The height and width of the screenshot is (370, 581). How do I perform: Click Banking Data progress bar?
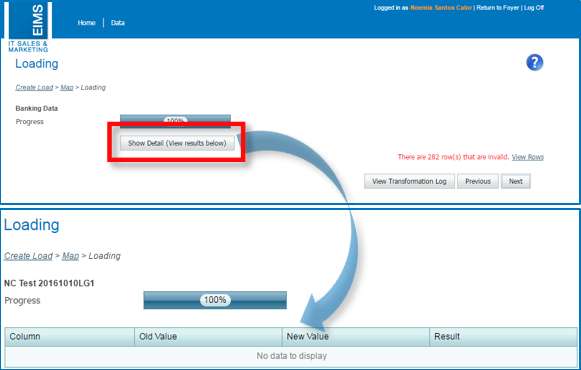175,121
